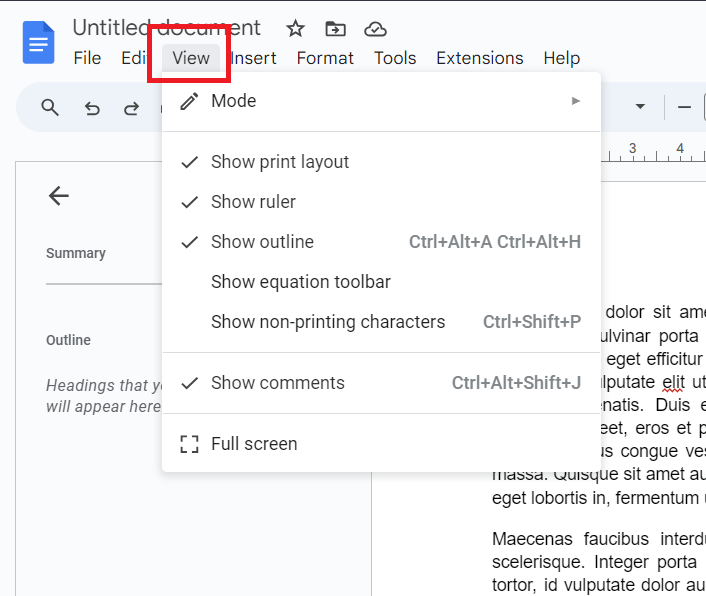The width and height of the screenshot is (706, 596).
Task: Enable Show equation toolbar
Action: tap(300, 282)
